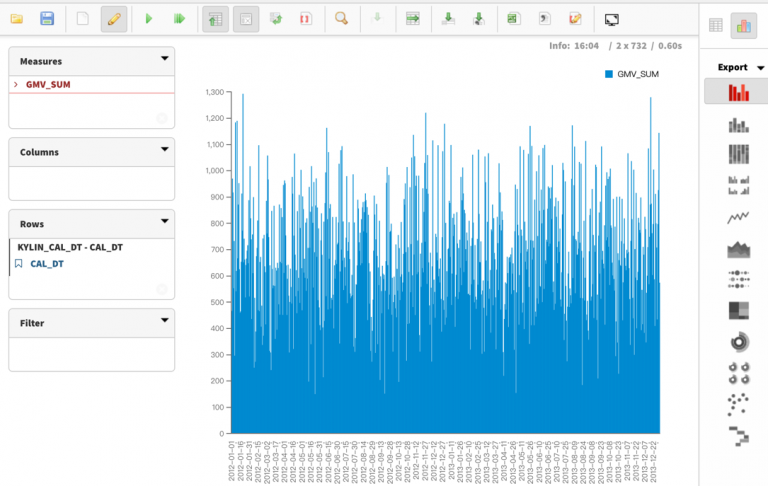
Task: Click the blue GMV_SUM legend swatch
Action: tap(609, 74)
